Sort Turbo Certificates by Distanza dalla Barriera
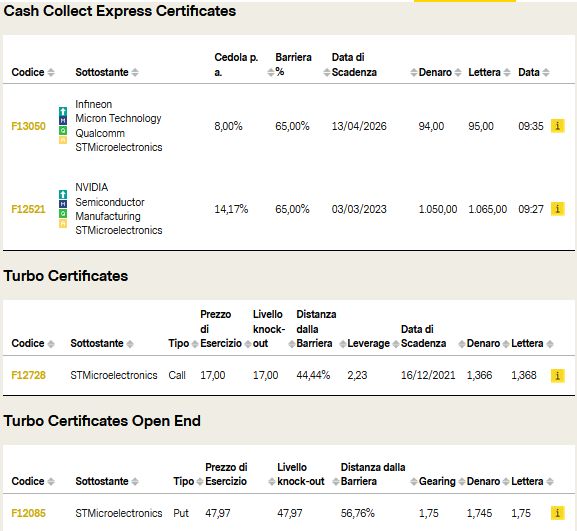Image resolution: width=577 pixels, height=531 pixels. [x=343, y=344]
